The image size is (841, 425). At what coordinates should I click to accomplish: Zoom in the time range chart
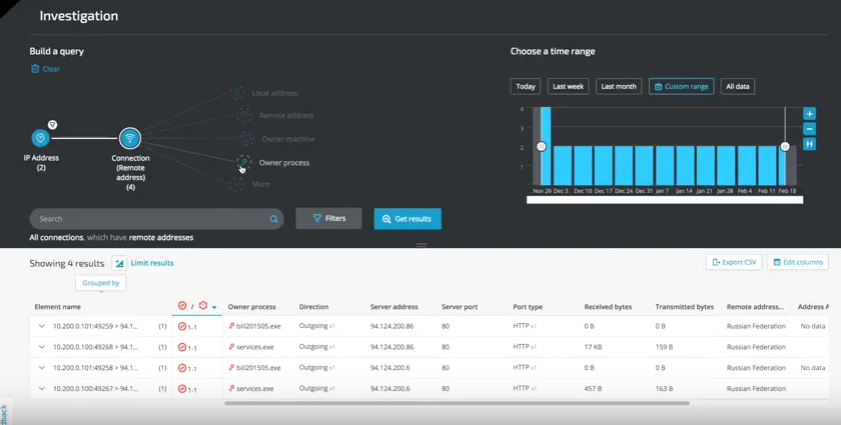point(809,114)
